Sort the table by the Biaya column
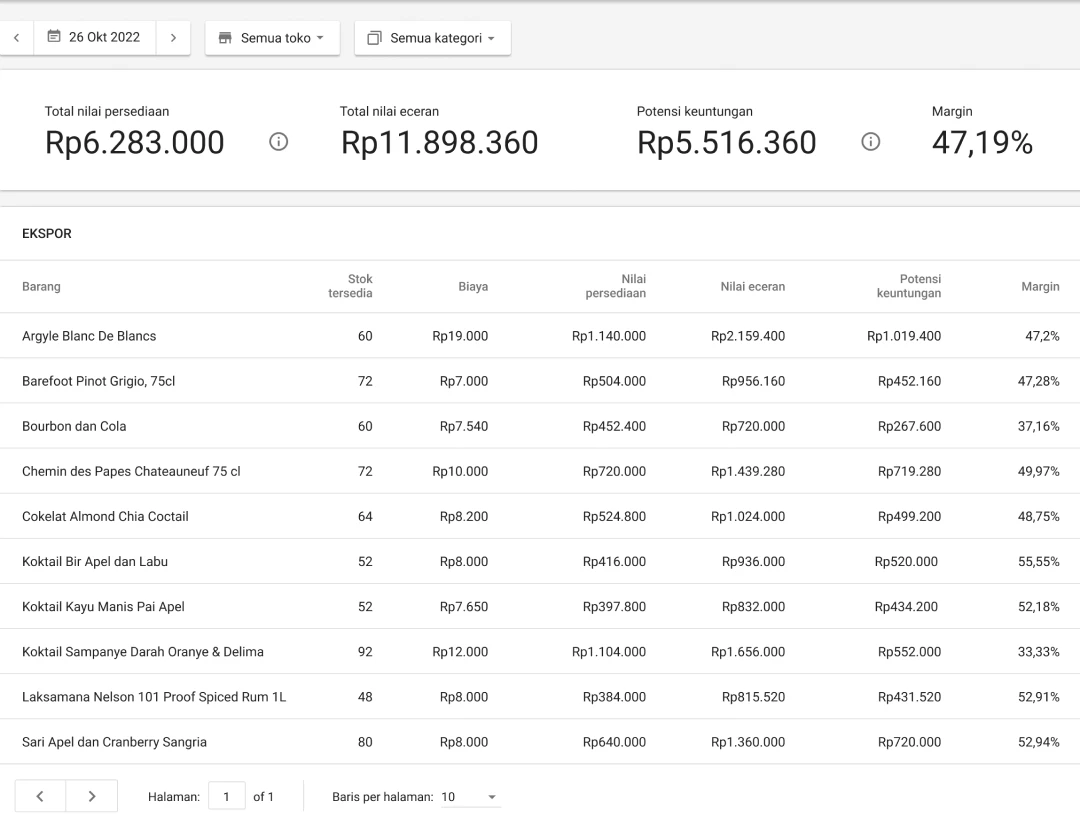Viewport: 1080px width, 822px height. (x=472, y=287)
